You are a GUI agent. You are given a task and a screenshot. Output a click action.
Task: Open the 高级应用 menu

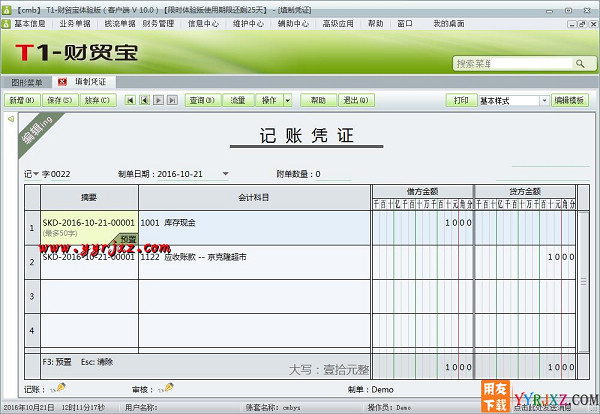(x=338, y=24)
